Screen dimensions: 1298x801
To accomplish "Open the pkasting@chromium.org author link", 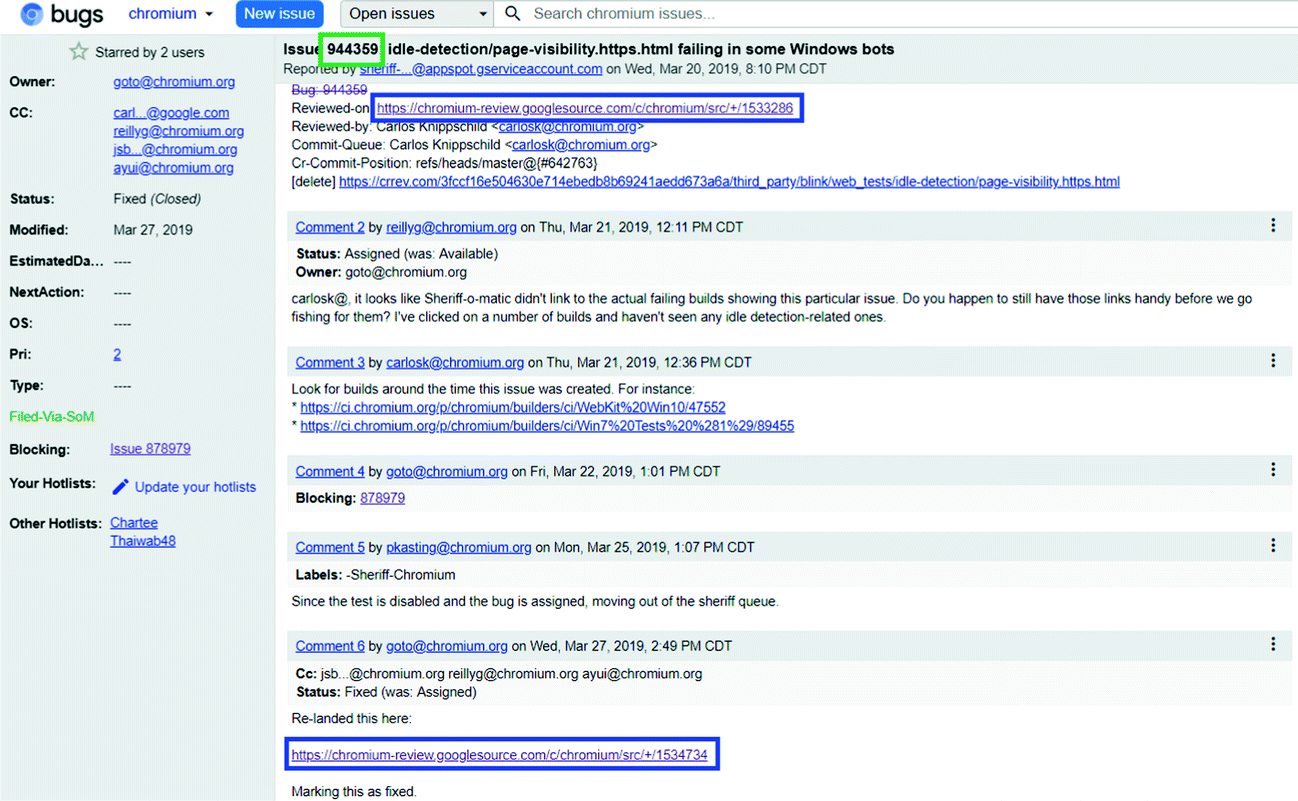I will (x=459, y=547).
